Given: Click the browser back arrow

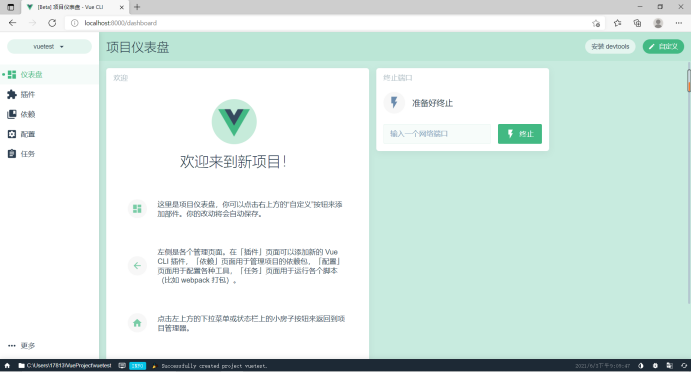Looking at the screenshot, I should pyautogui.click(x=12, y=23).
